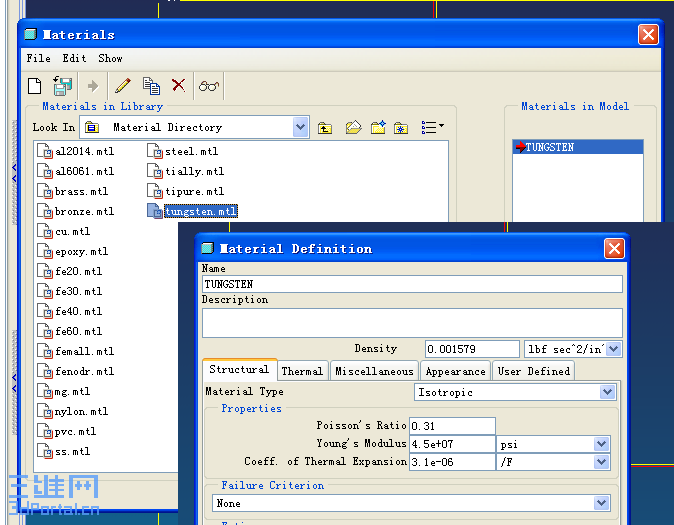Switch to the User Defined tab
This screenshot has width=674, height=525.
coord(533,371)
